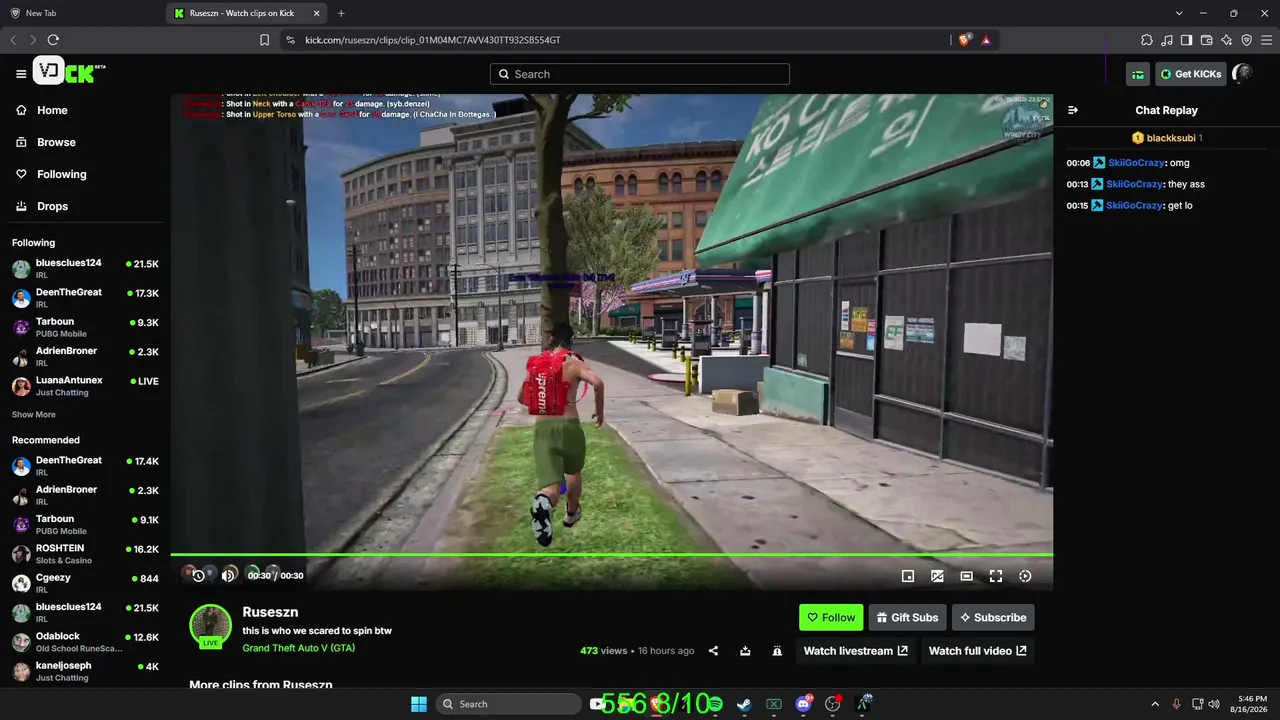The width and height of the screenshot is (1280, 720).
Task: Open the Grand Theft Auto V (GTA) category
Action: point(298,648)
